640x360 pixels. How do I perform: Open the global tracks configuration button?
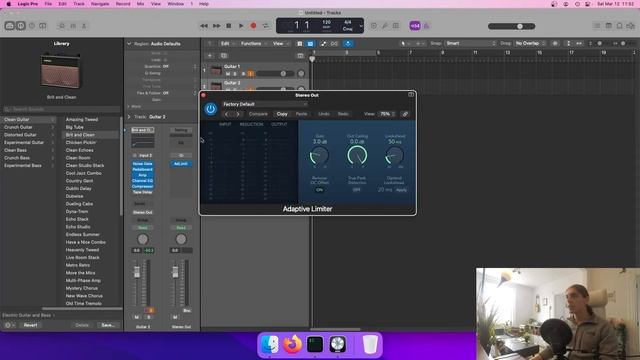pos(300,56)
